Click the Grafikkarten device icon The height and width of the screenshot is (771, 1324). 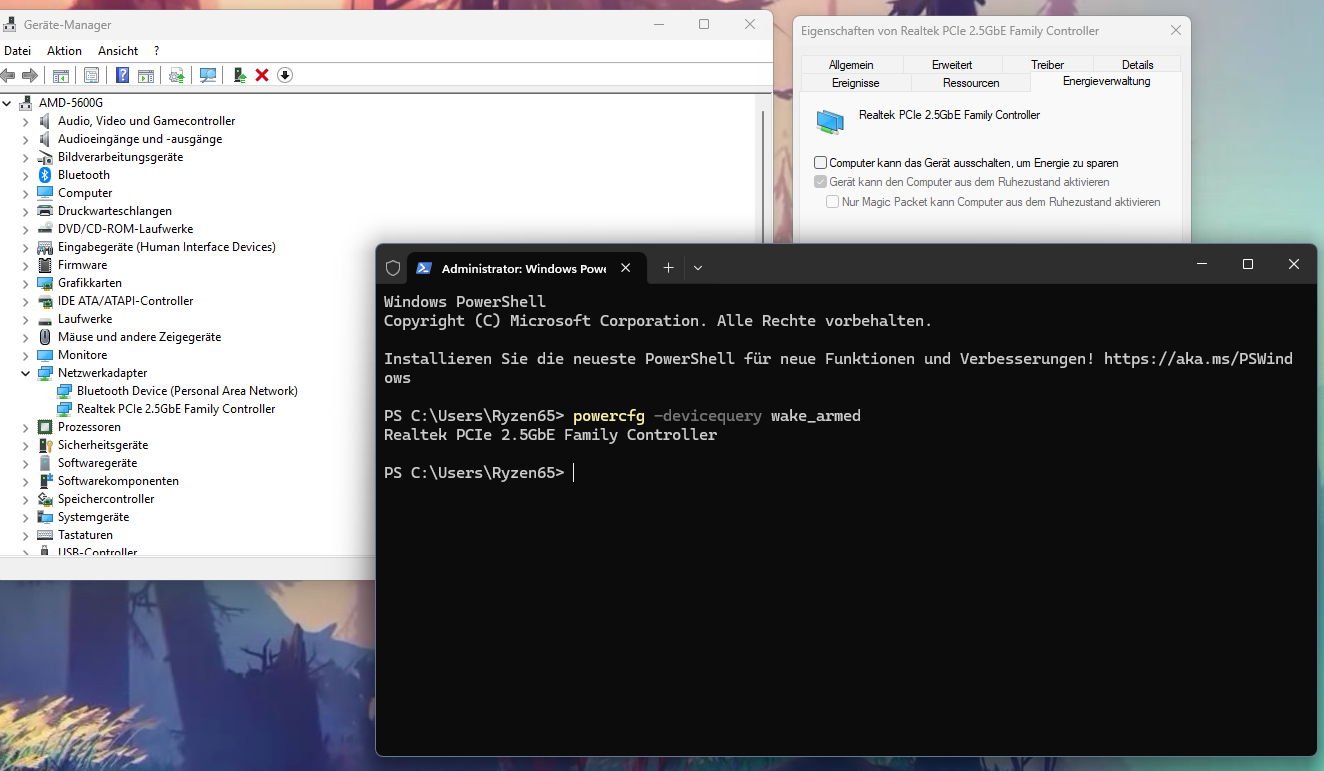[x=45, y=283]
